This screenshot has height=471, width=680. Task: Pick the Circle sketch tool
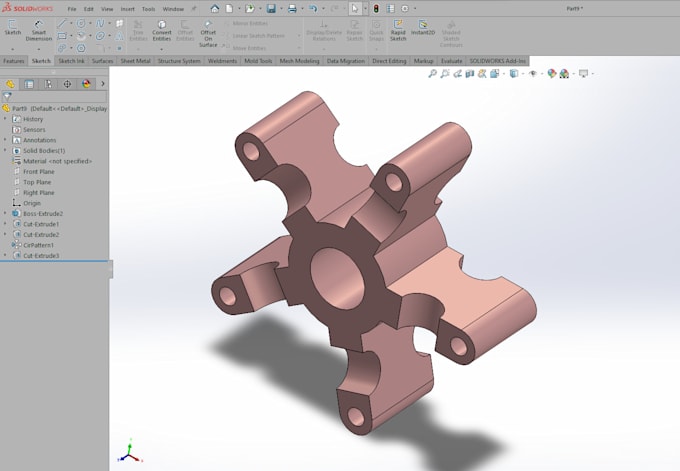[81, 23]
